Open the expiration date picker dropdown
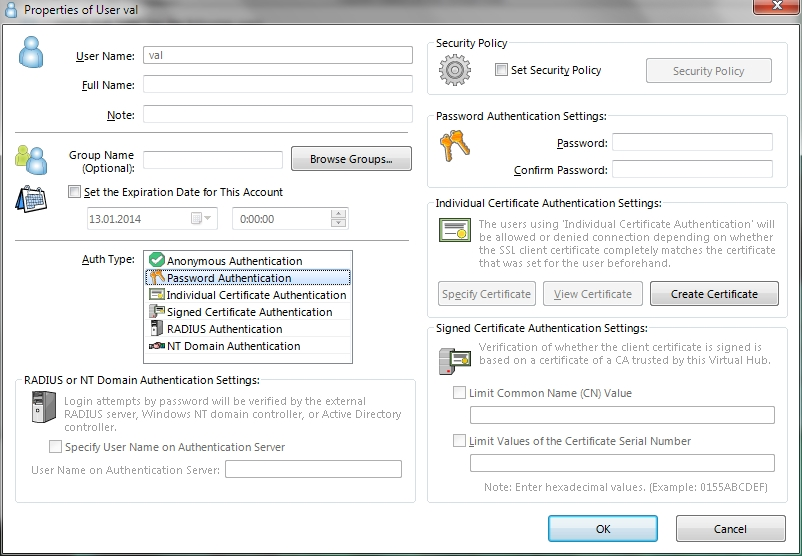 pyautogui.click(x=207, y=218)
